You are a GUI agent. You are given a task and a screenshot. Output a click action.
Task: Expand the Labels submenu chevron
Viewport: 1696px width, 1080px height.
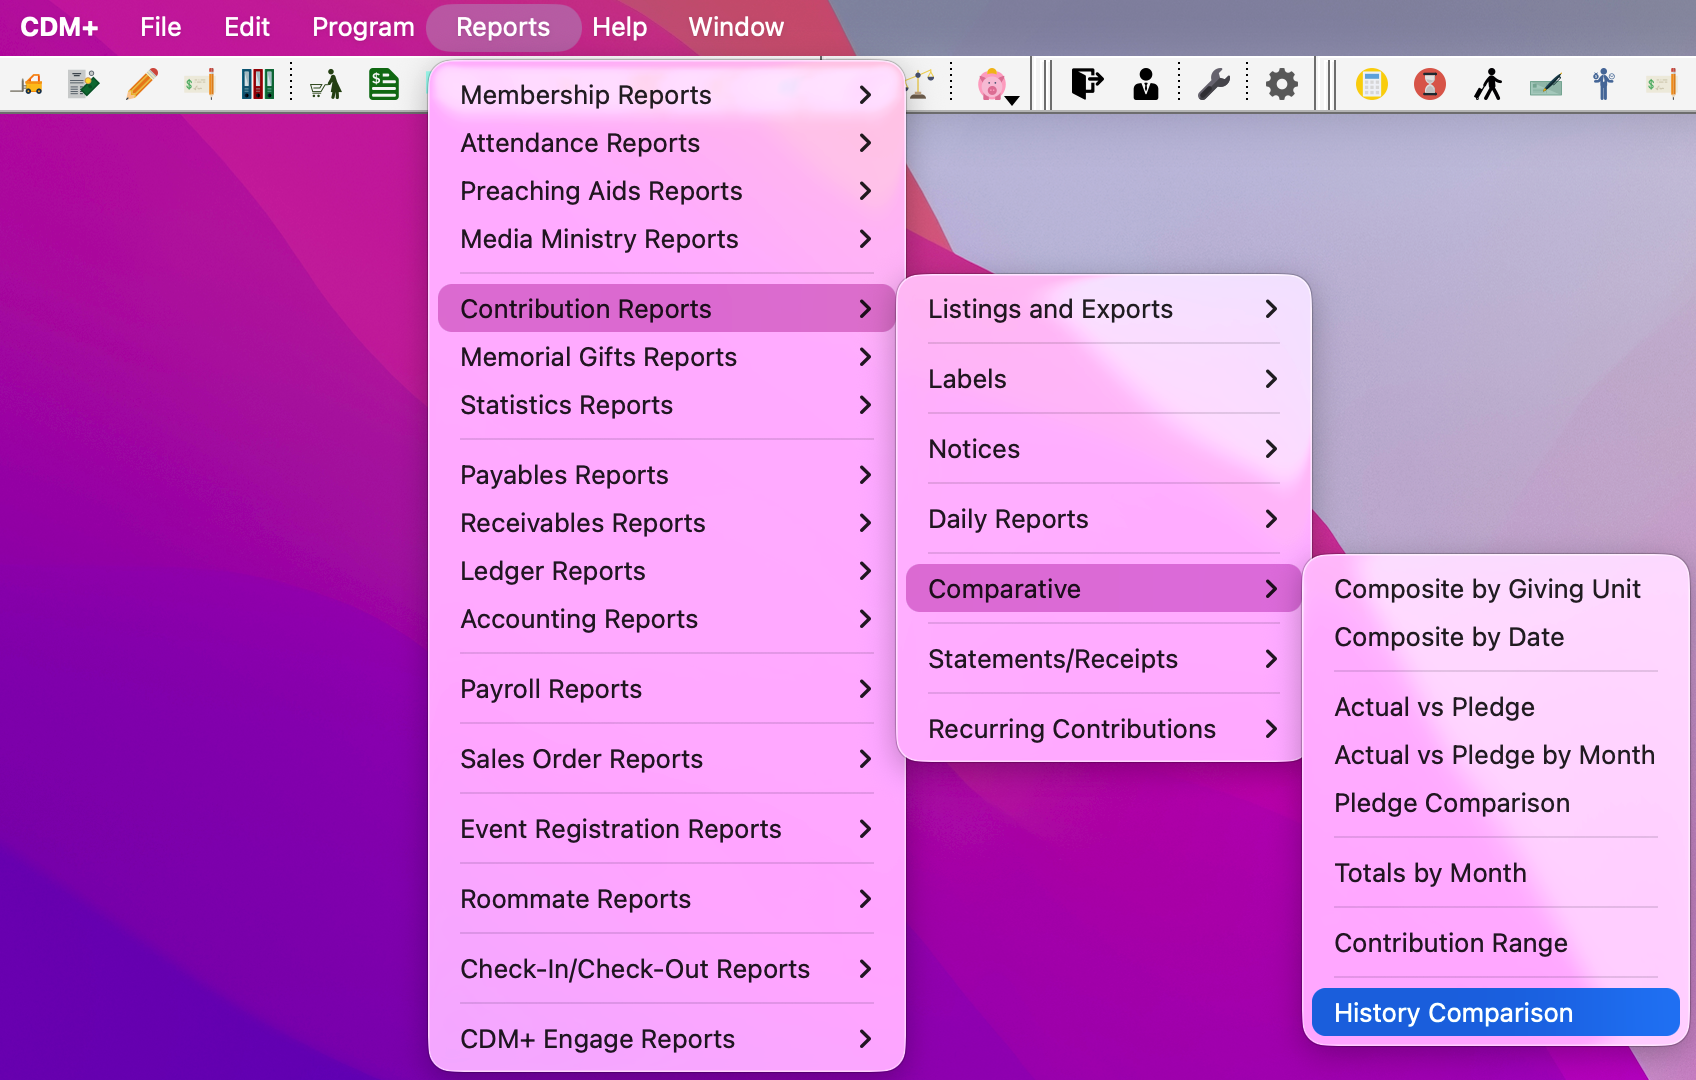[1271, 379]
